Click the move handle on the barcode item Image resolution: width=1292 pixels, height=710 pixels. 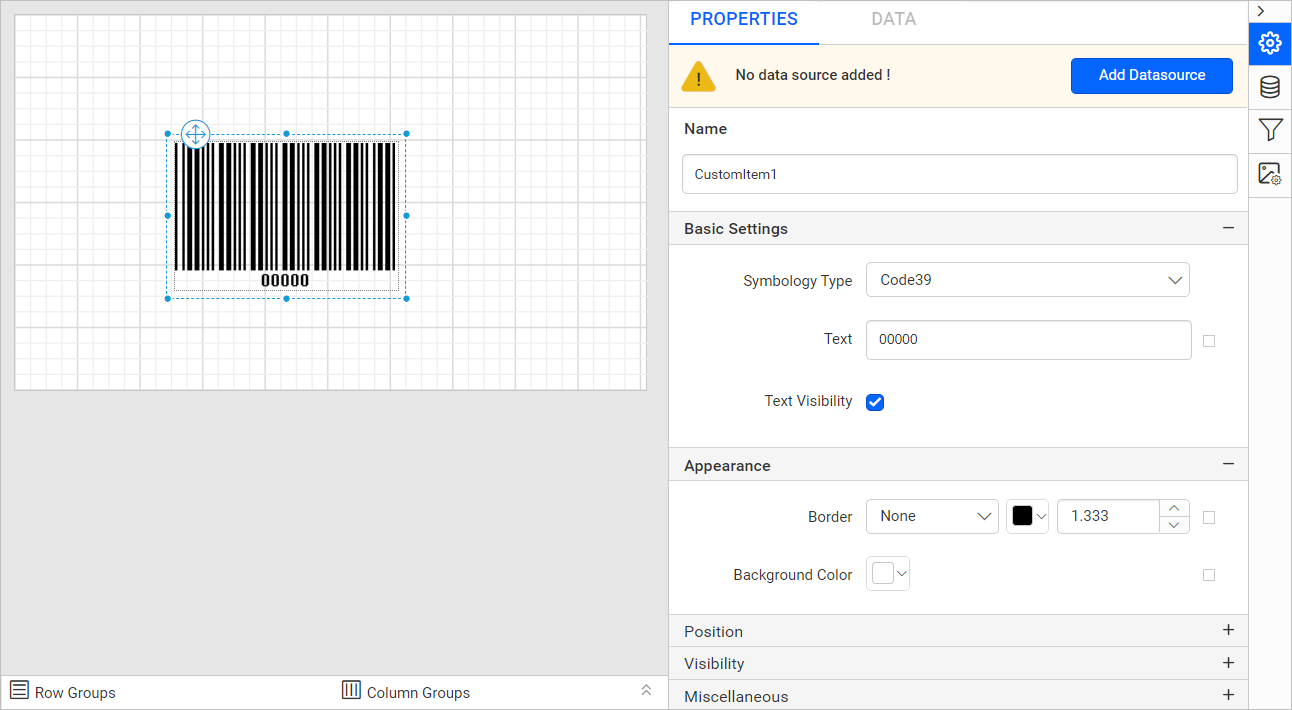click(195, 133)
